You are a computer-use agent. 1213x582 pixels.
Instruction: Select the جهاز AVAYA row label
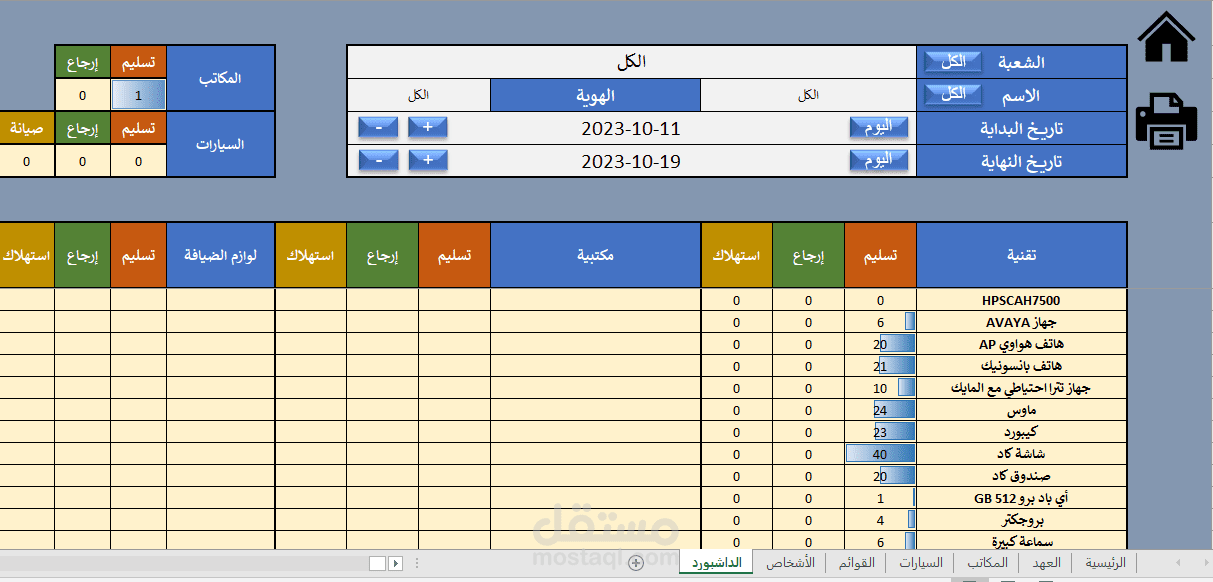coord(1021,322)
